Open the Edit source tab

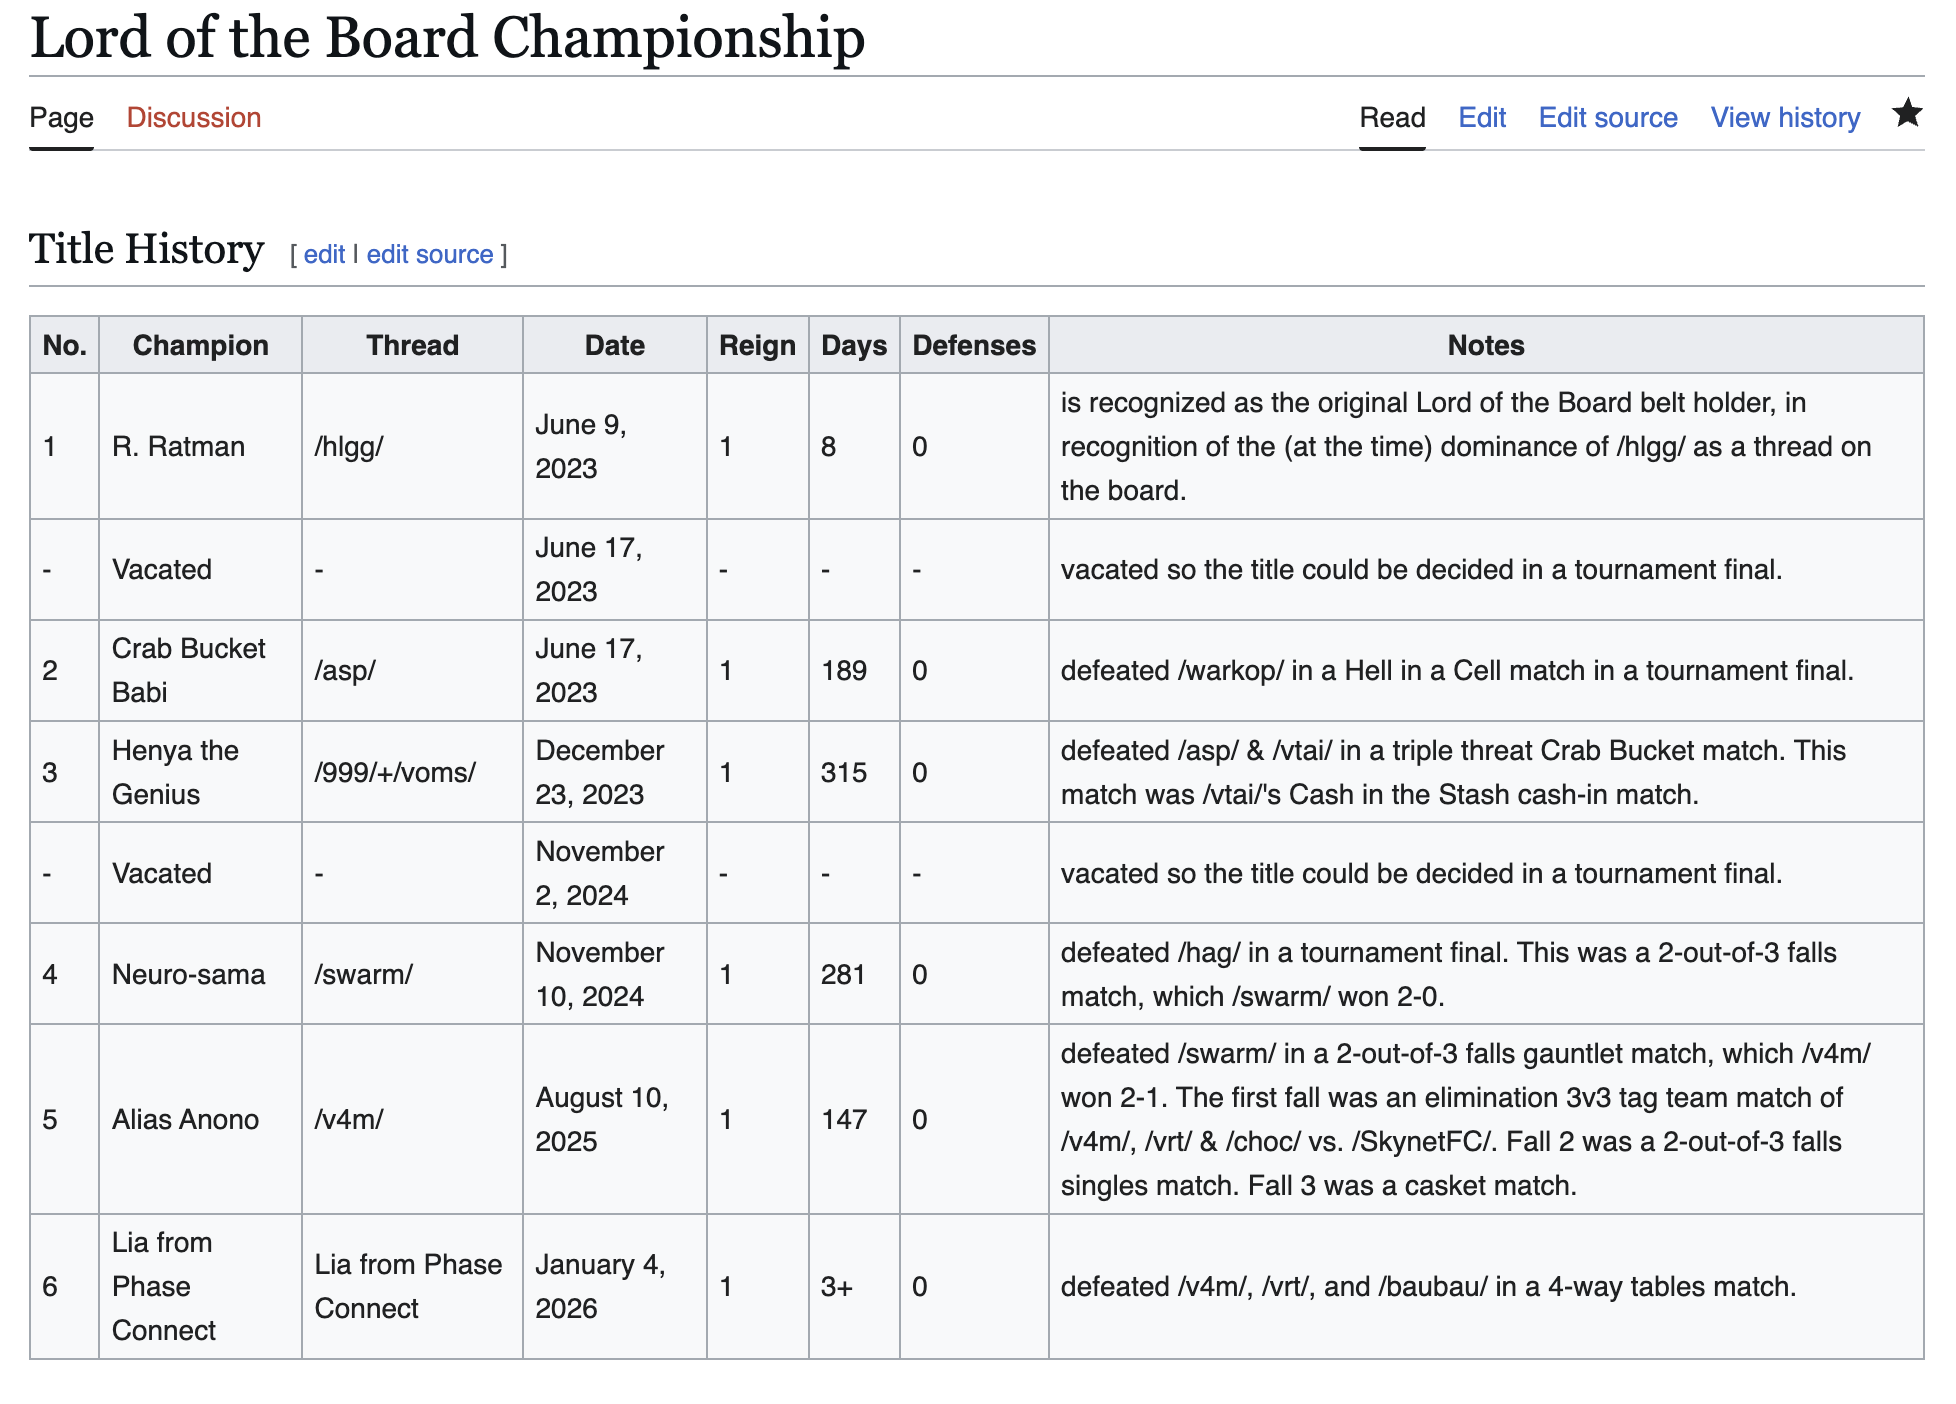(x=1607, y=118)
